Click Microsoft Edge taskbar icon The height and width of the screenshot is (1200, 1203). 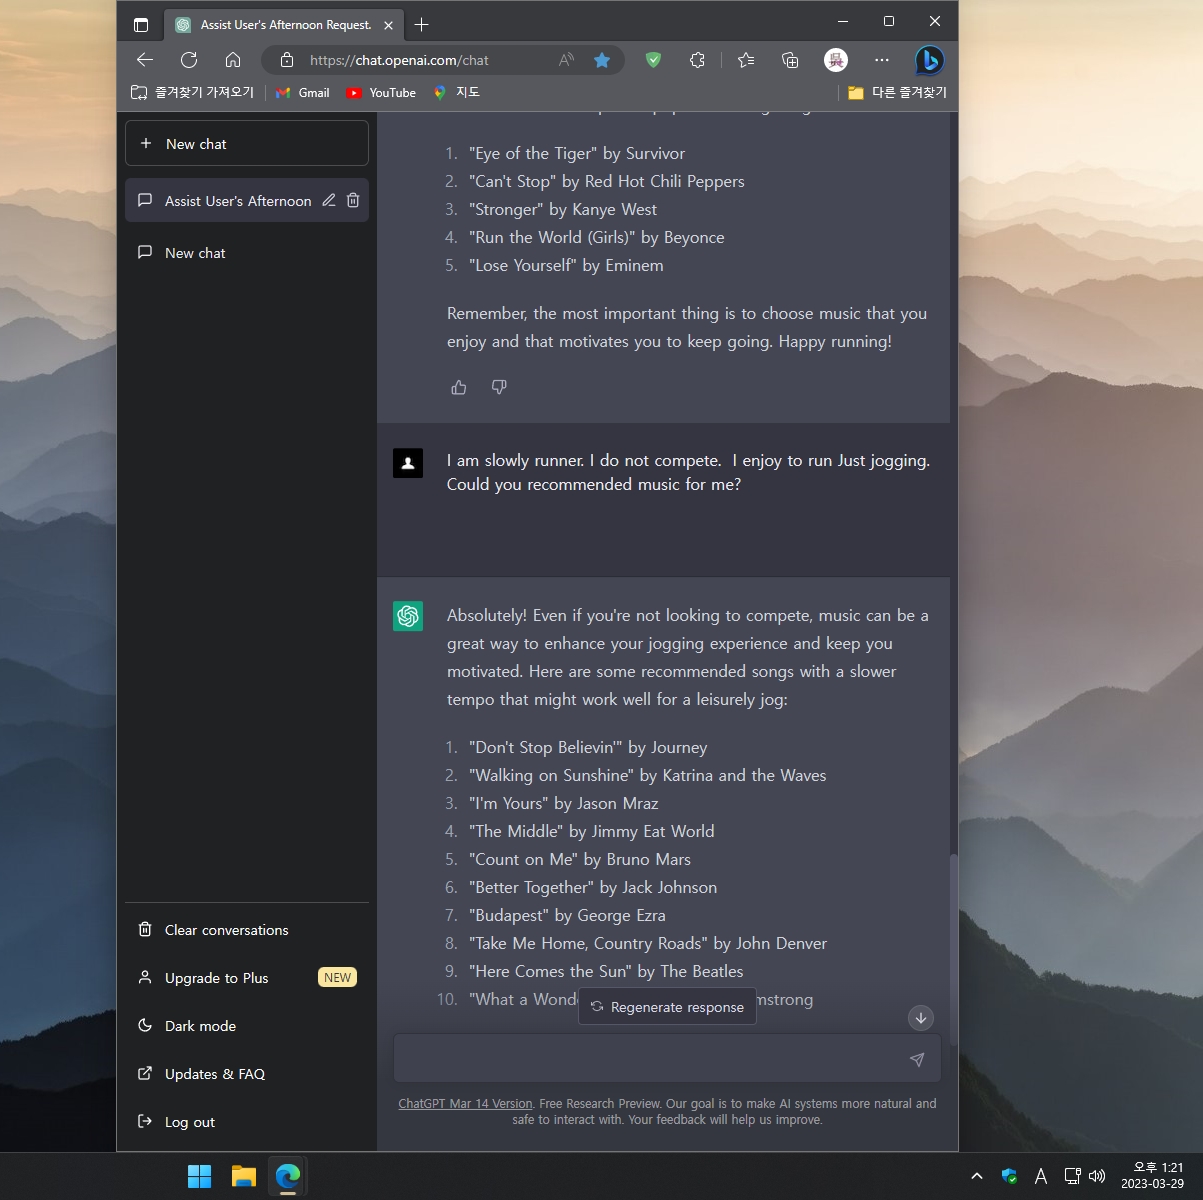[x=288, y=1176]
